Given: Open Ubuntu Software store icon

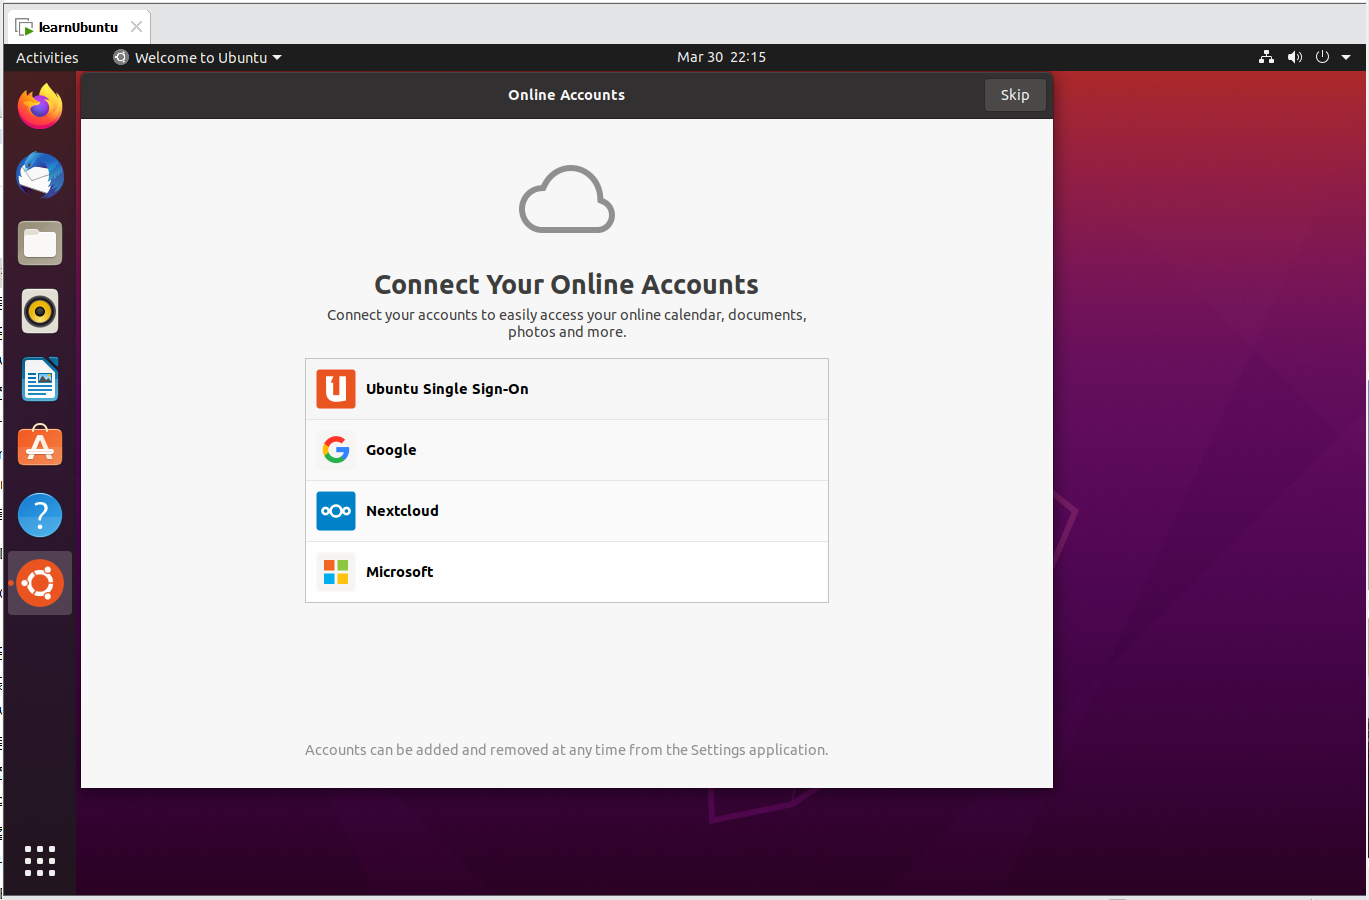Looking at the screenshot, I should [40, 446].
